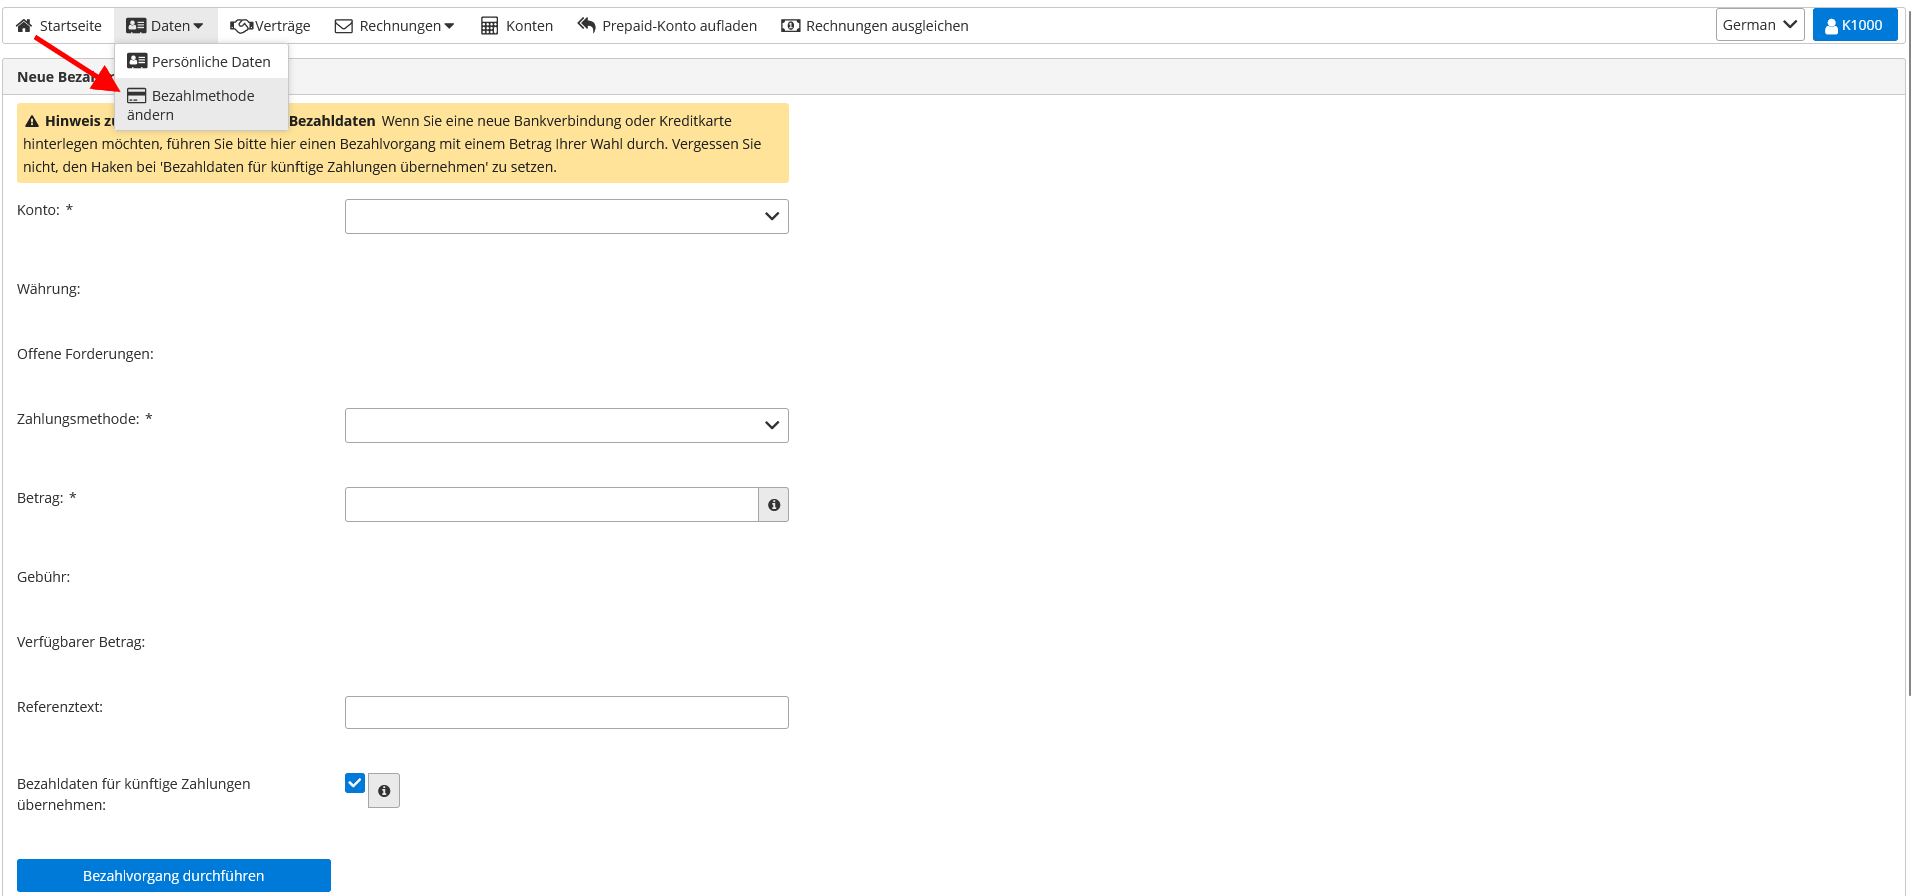This screenshot has height=896, width=1911.
Task: Click info icon next to Betrag field
Action: tap(773, 505)
